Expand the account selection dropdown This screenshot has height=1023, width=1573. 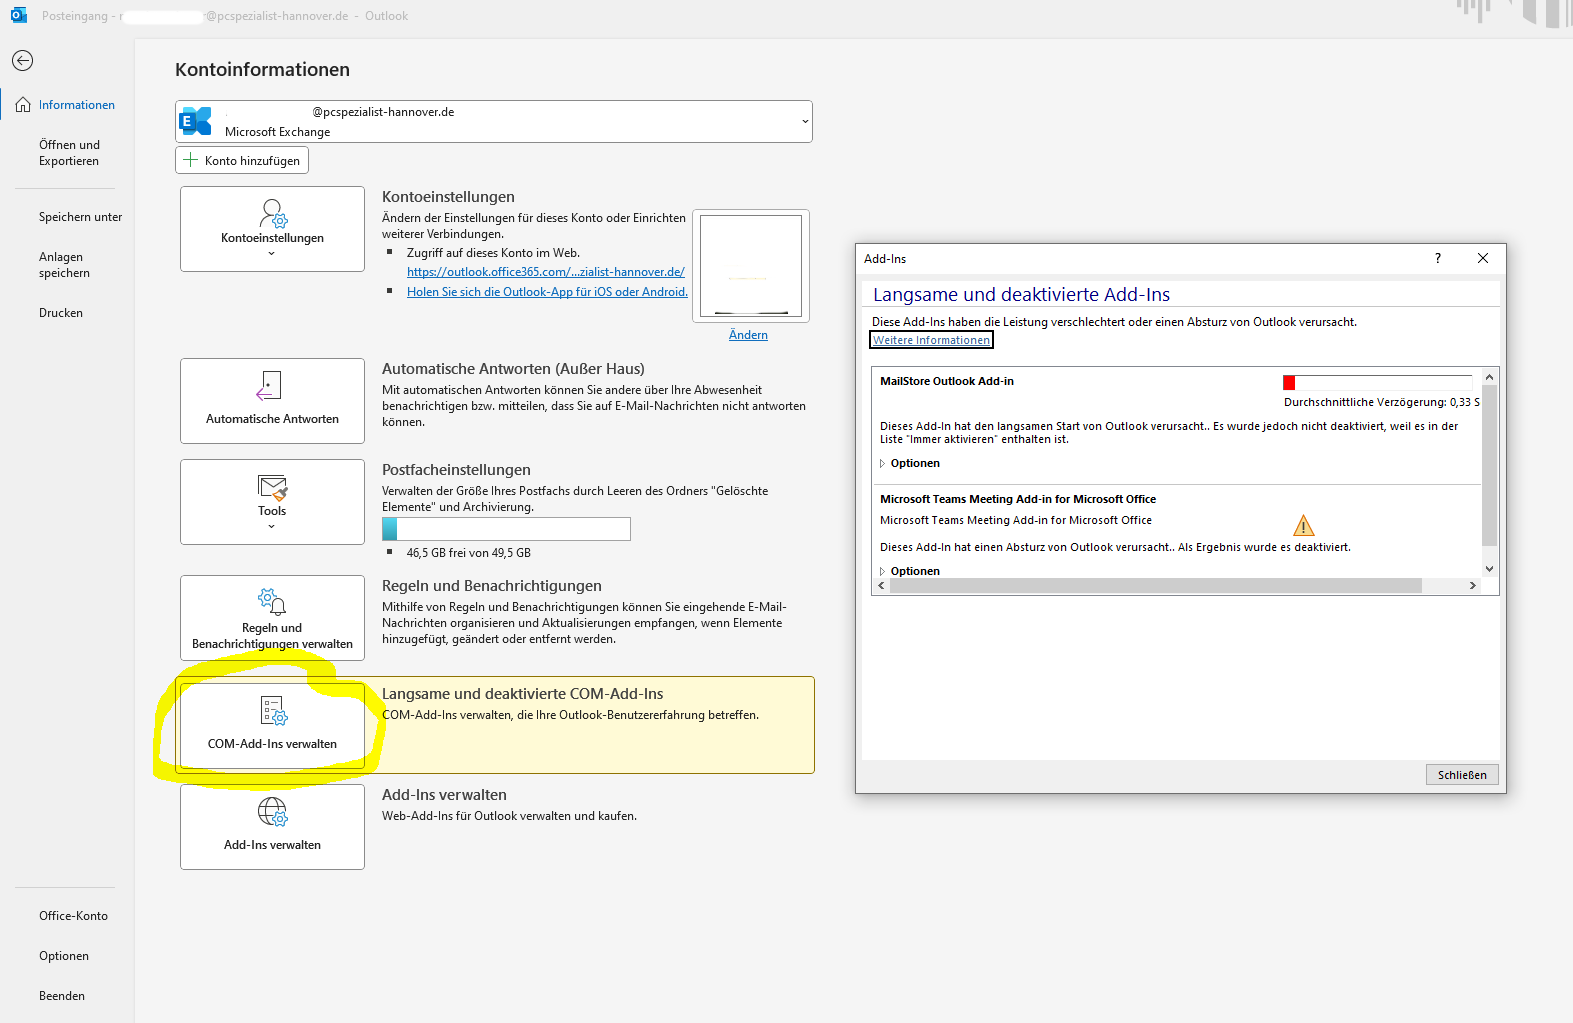pos(804,122)
